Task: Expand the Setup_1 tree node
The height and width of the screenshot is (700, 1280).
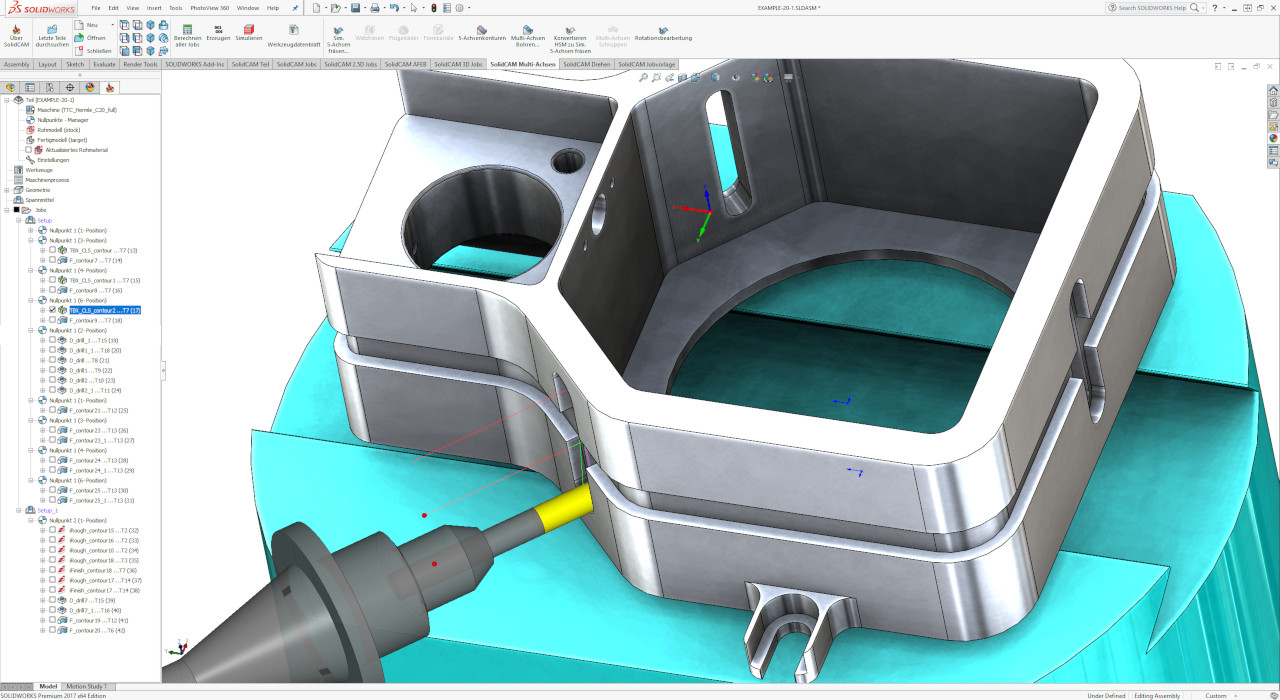Action: 19,511
